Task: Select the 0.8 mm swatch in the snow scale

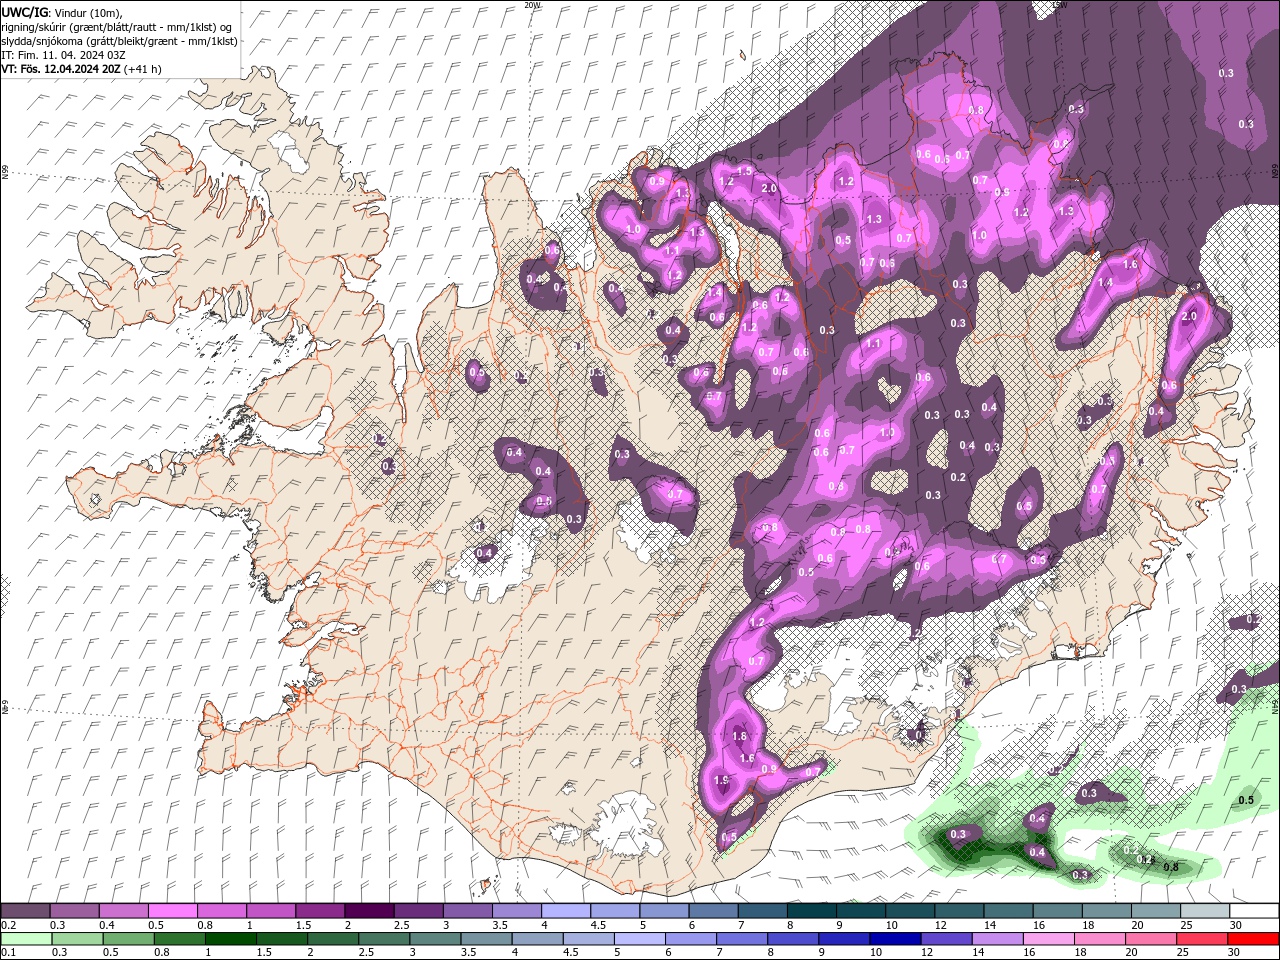Action: pos(222,911)
